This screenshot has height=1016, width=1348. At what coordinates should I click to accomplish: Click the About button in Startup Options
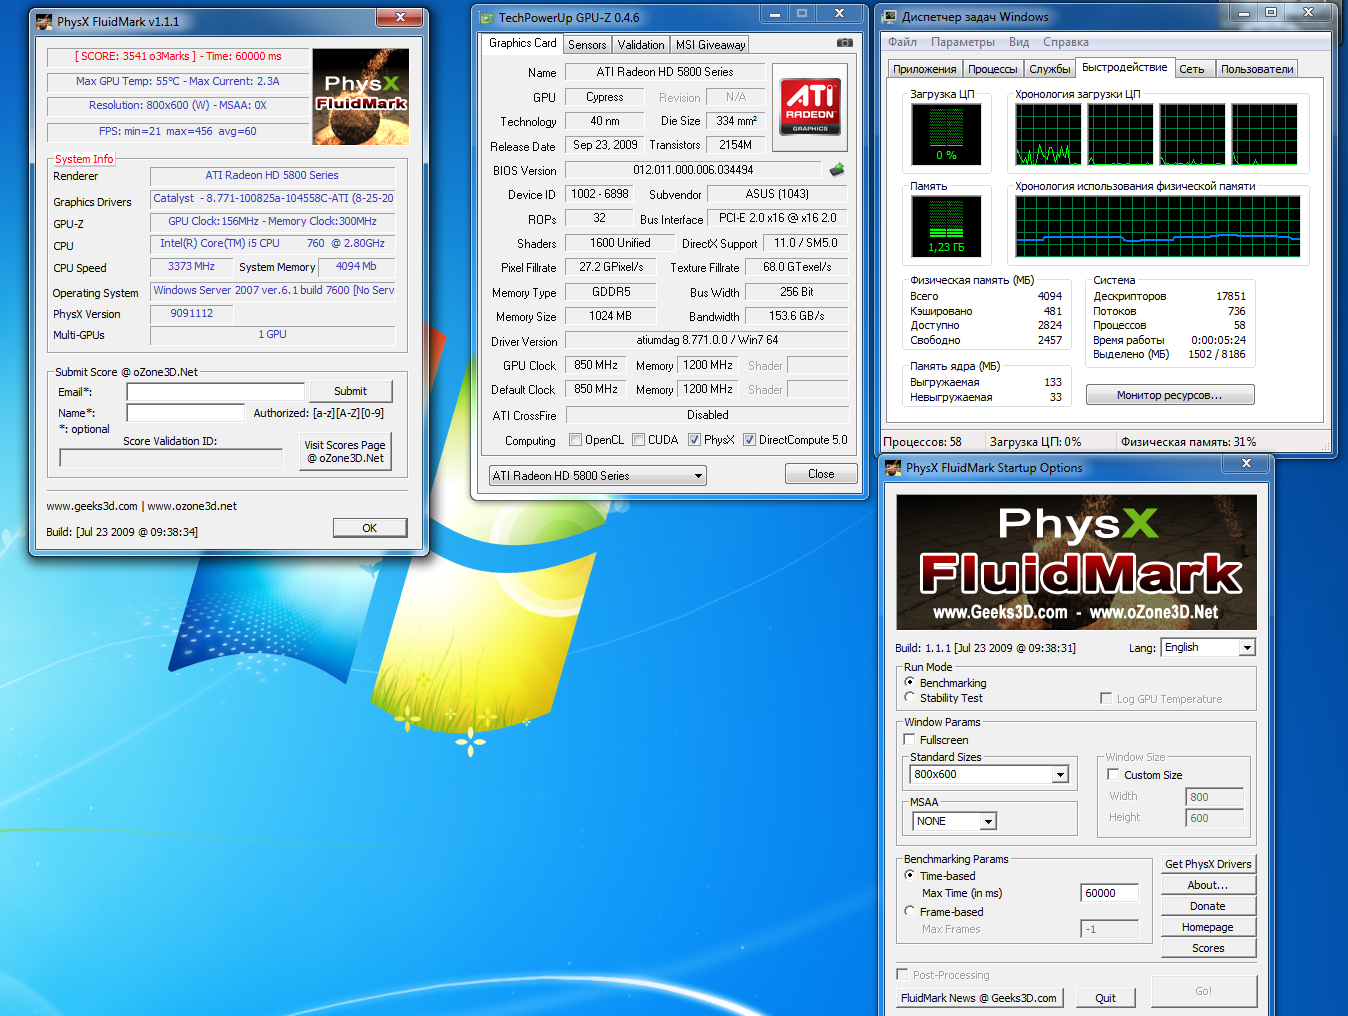[1208, 885]
